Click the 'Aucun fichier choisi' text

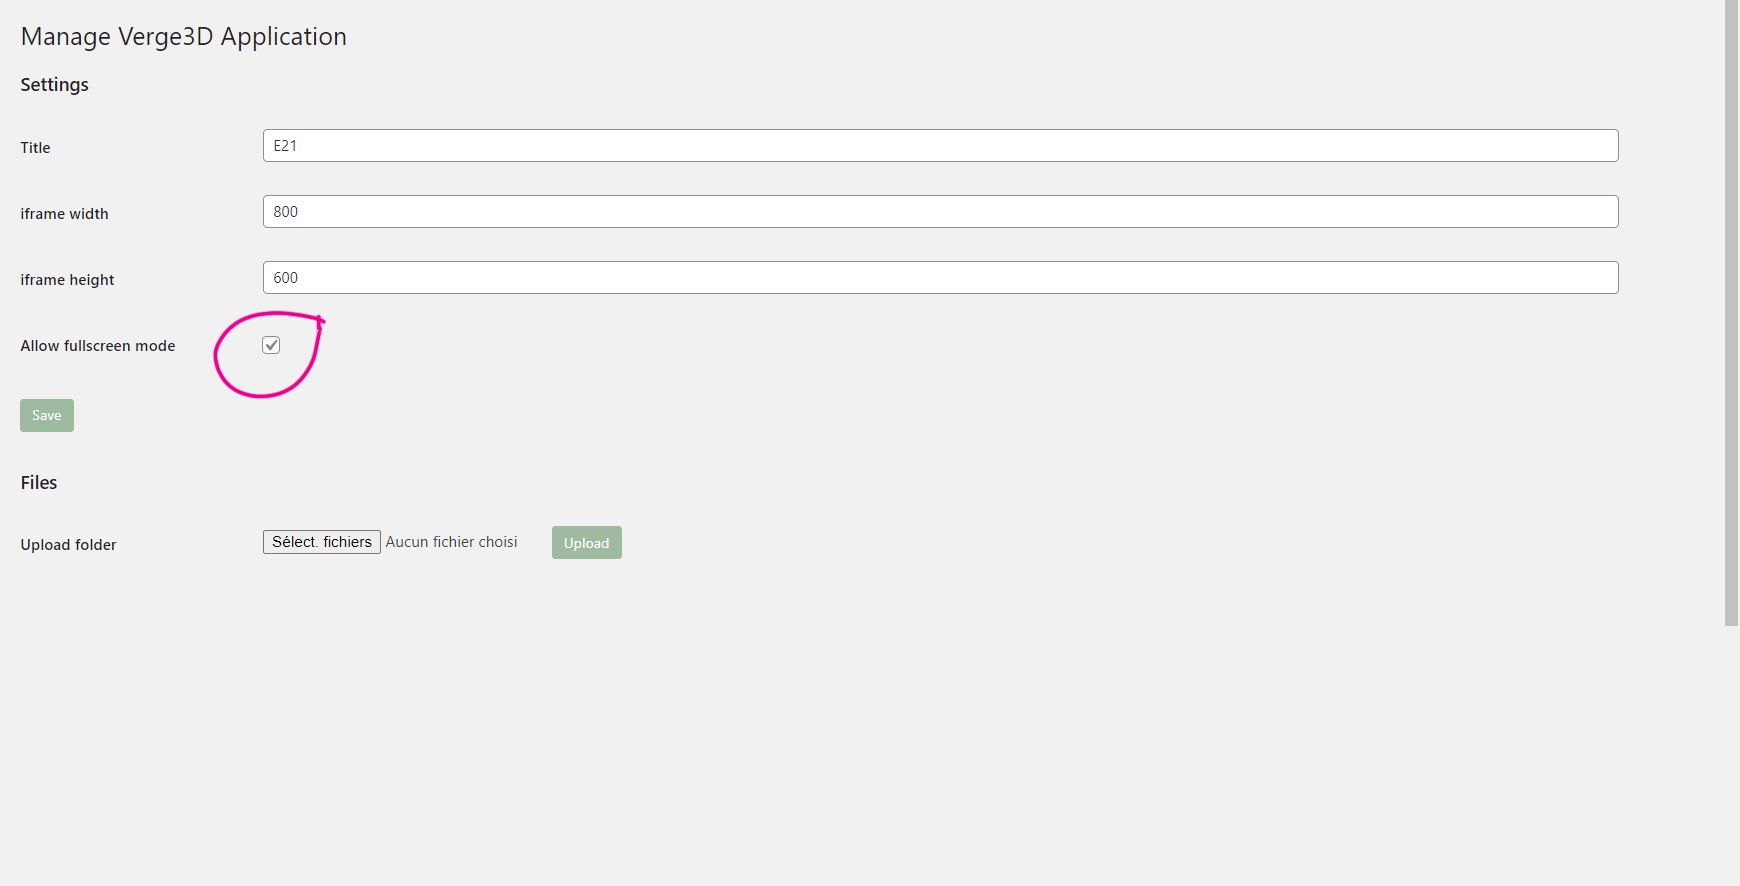(452, 542)
